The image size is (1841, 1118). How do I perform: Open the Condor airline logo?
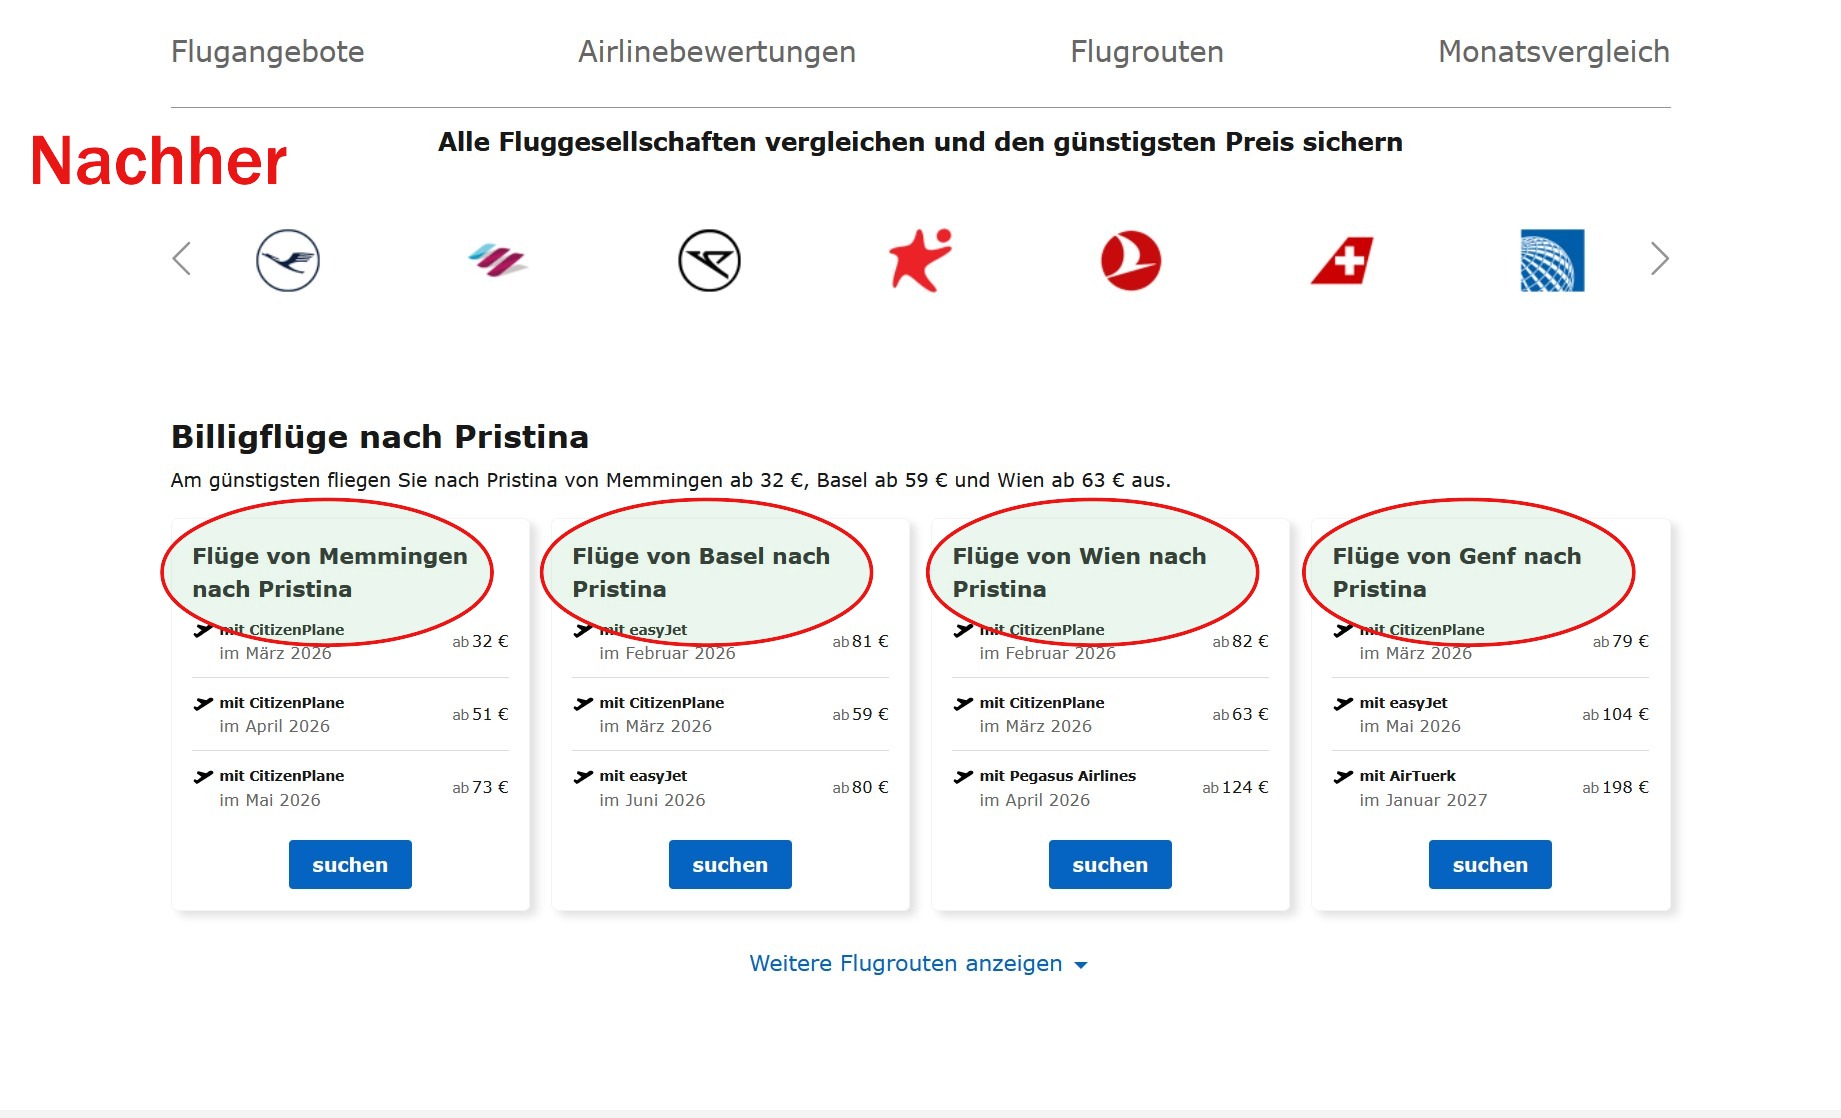(709, 261)
